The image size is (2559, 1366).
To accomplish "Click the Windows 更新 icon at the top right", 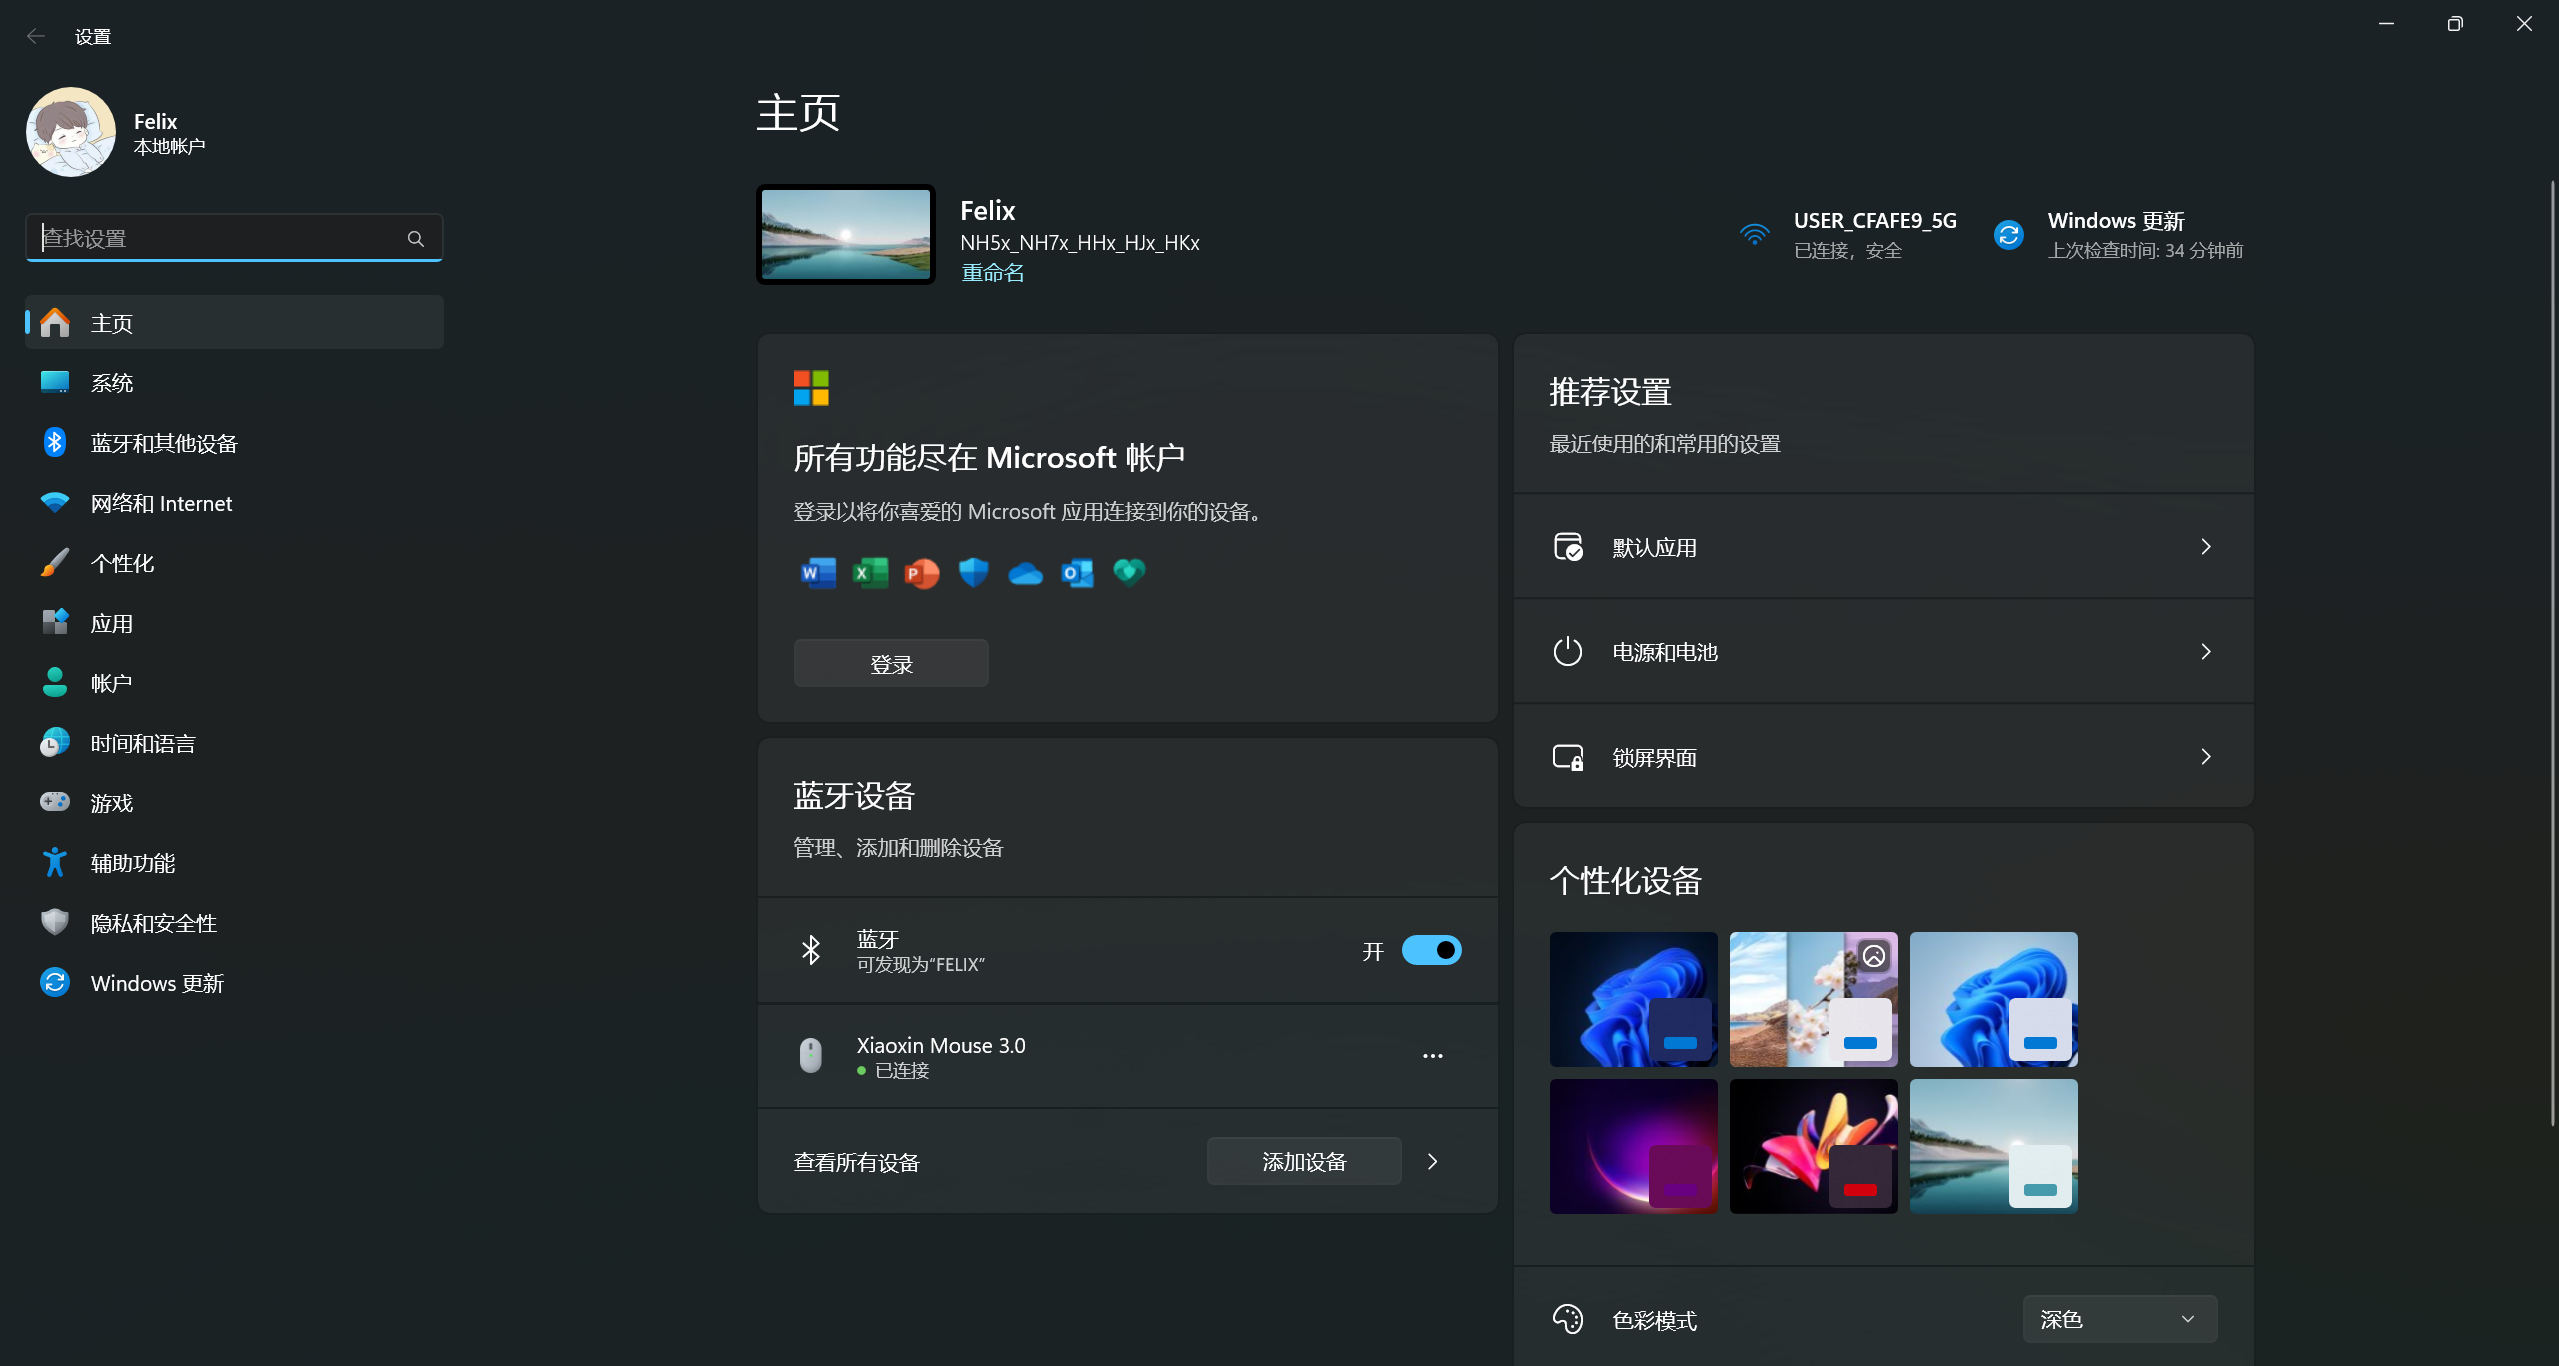I will pyautogui.click(x=2008, y=233).
